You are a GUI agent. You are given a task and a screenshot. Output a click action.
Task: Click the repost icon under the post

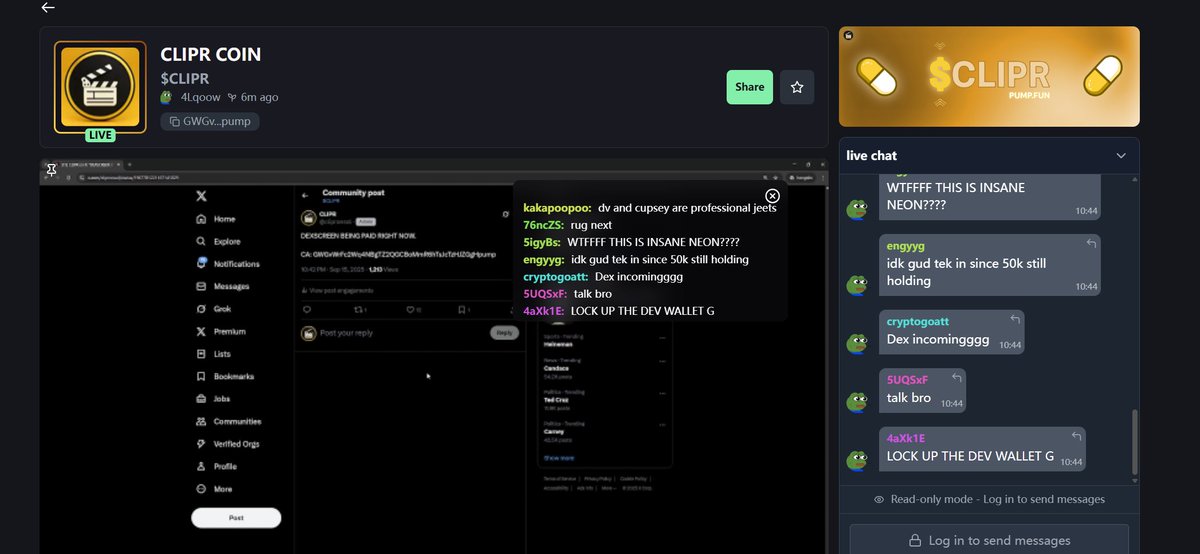[x=359, y=310]
